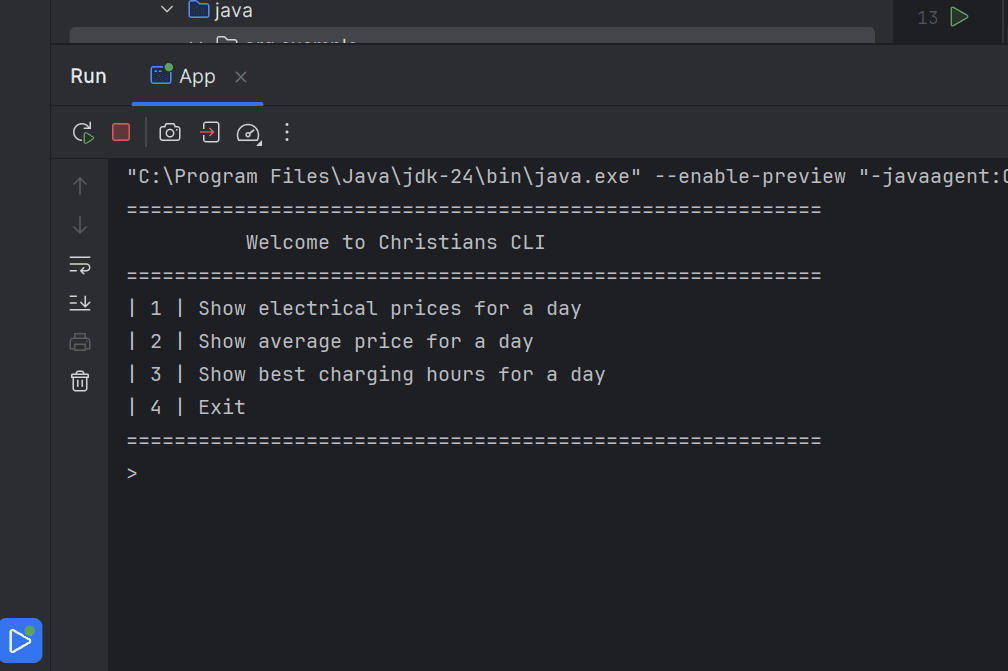Select the java folder in tree

click(233, 11)
